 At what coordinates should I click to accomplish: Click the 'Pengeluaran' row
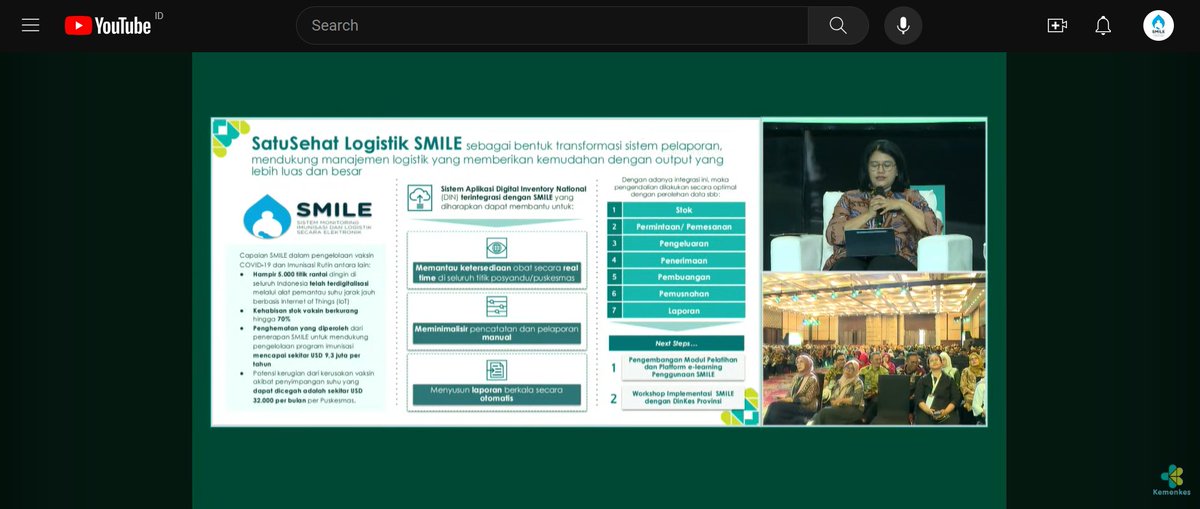[x=677, y=243]
